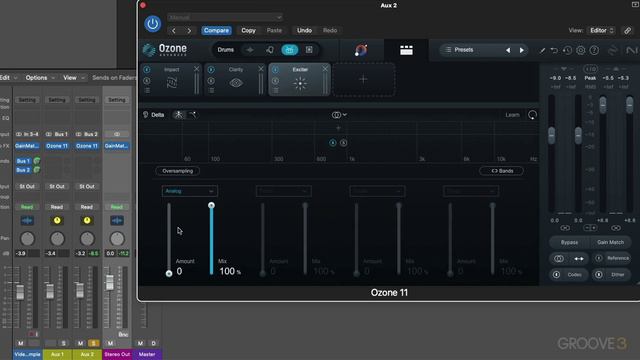Click the band 1 Mix slider handle
This screenshot has height=360, width=640.
click(211, 205)
